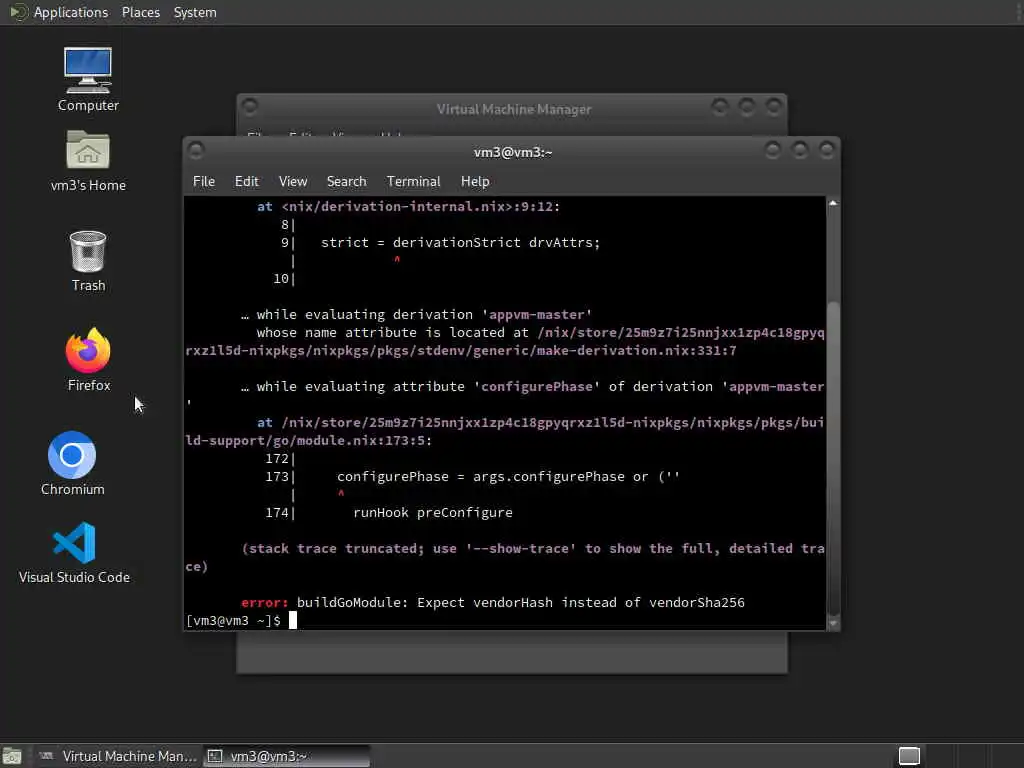This screenshot has height=768, width=1024.
Task: Click the show desktop icon in taskbar
Action: [x=12, y=756]
